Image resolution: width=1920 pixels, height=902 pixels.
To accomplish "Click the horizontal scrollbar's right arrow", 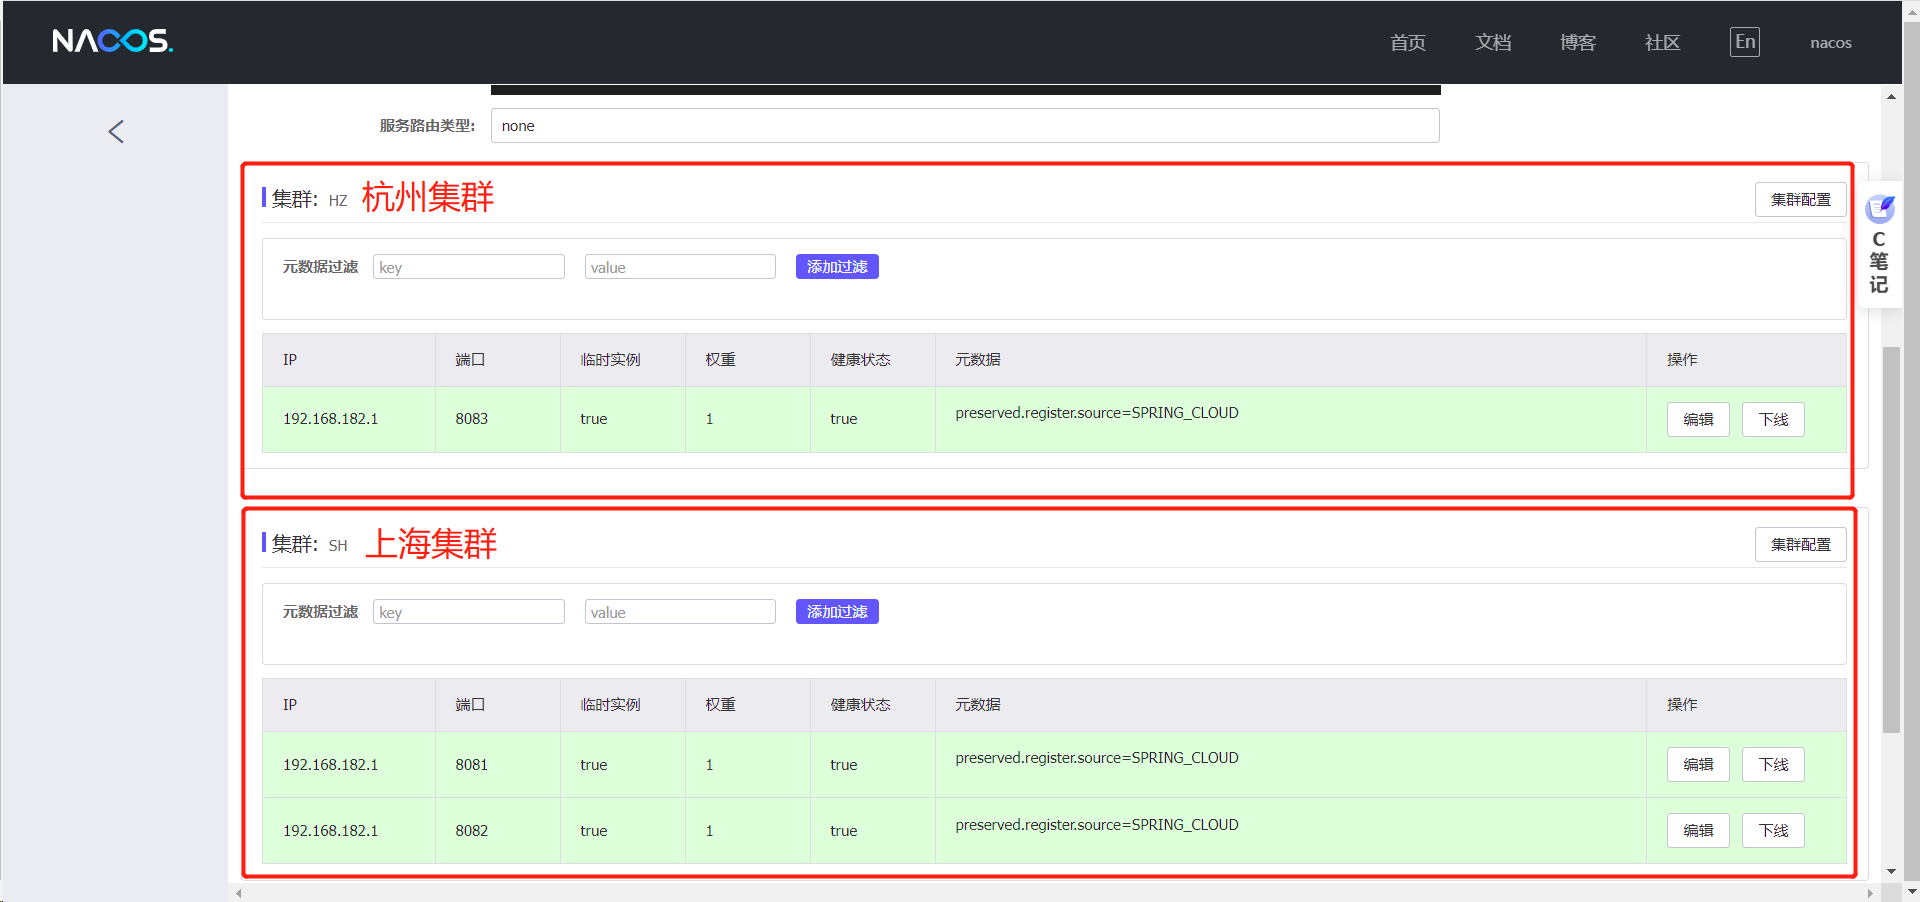I will (x=1871, y=893).
